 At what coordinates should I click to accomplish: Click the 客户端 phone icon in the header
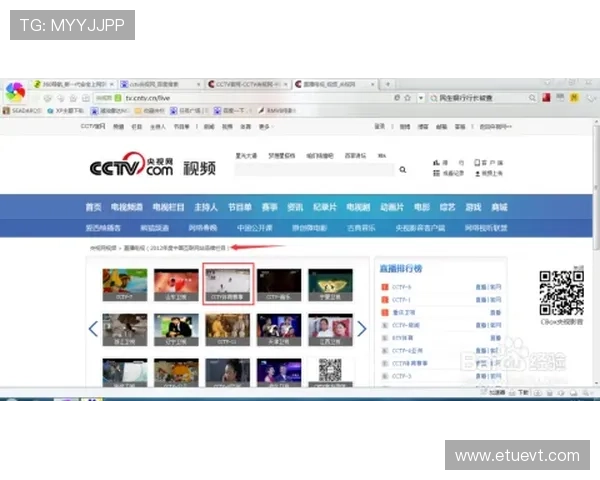coord(477,163)
